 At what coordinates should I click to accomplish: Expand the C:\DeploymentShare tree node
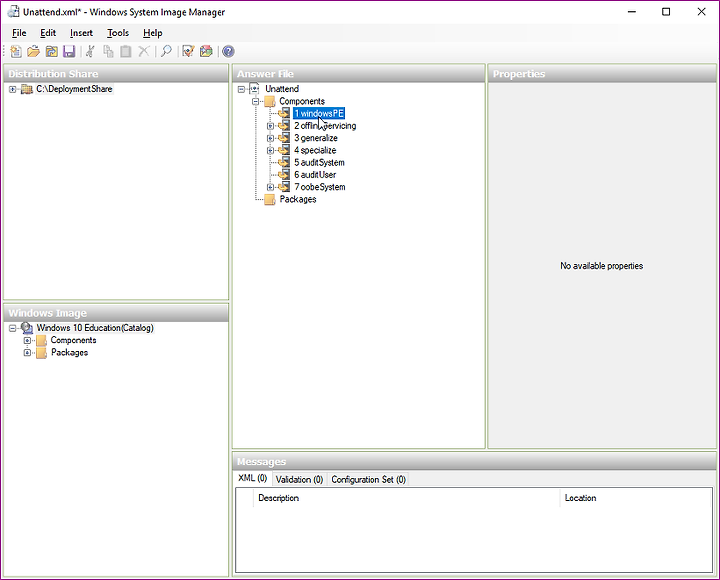click(12, 90)
